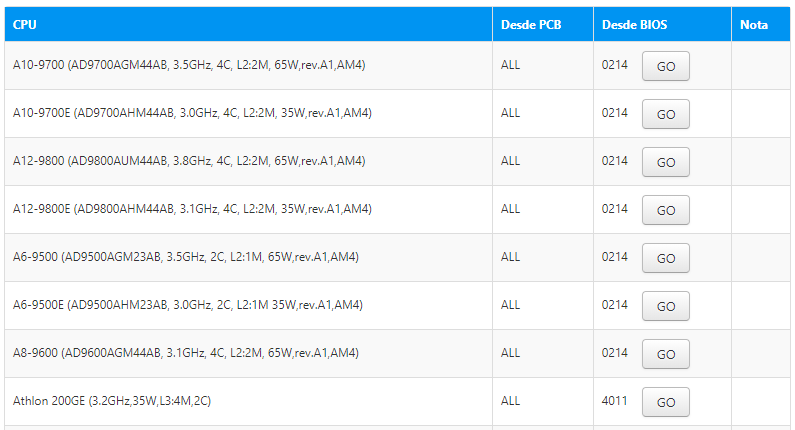Click the A6-9500E CPU description
Viewport: 795px width, 430px height.
coord(188,305)
